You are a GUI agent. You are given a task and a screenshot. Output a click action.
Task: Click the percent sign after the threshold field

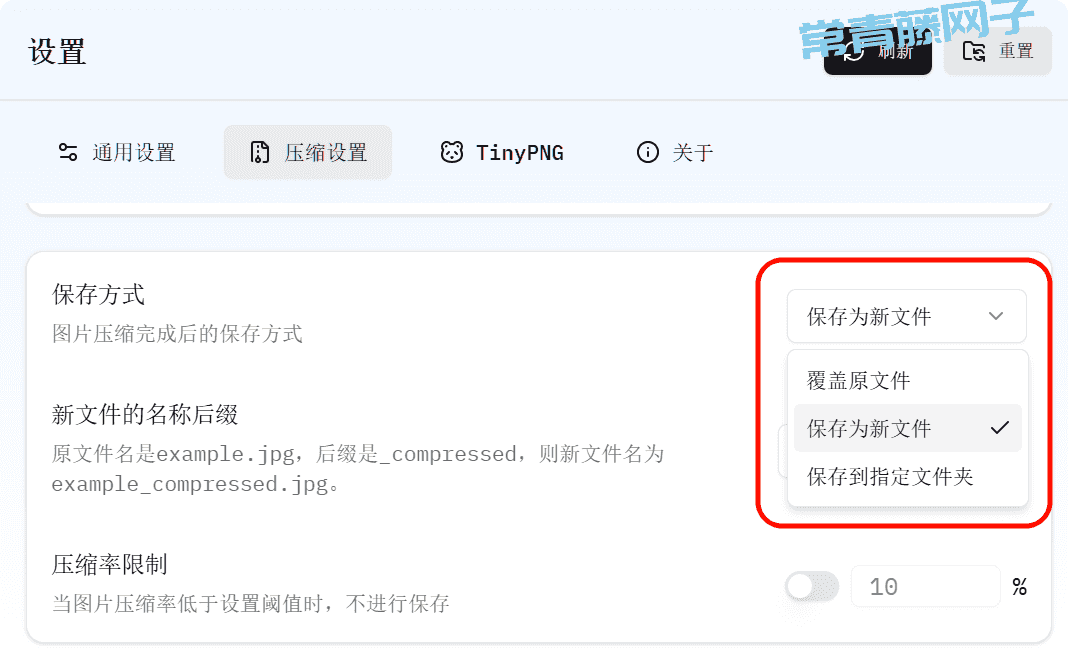1019,586
